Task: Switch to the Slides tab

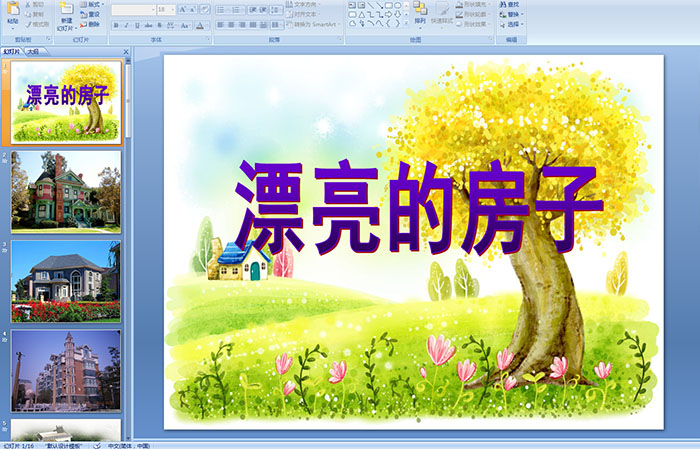Action: (x=11, y=51)
